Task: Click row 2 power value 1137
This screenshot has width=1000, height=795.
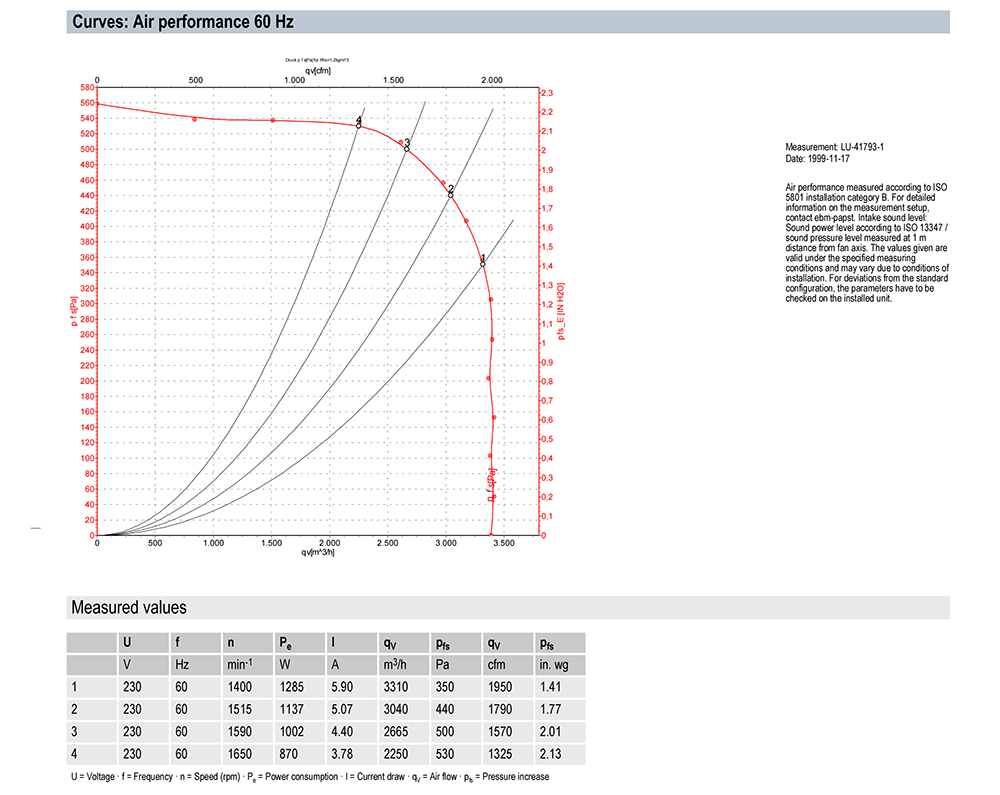Action: click(x=291, y=709)
